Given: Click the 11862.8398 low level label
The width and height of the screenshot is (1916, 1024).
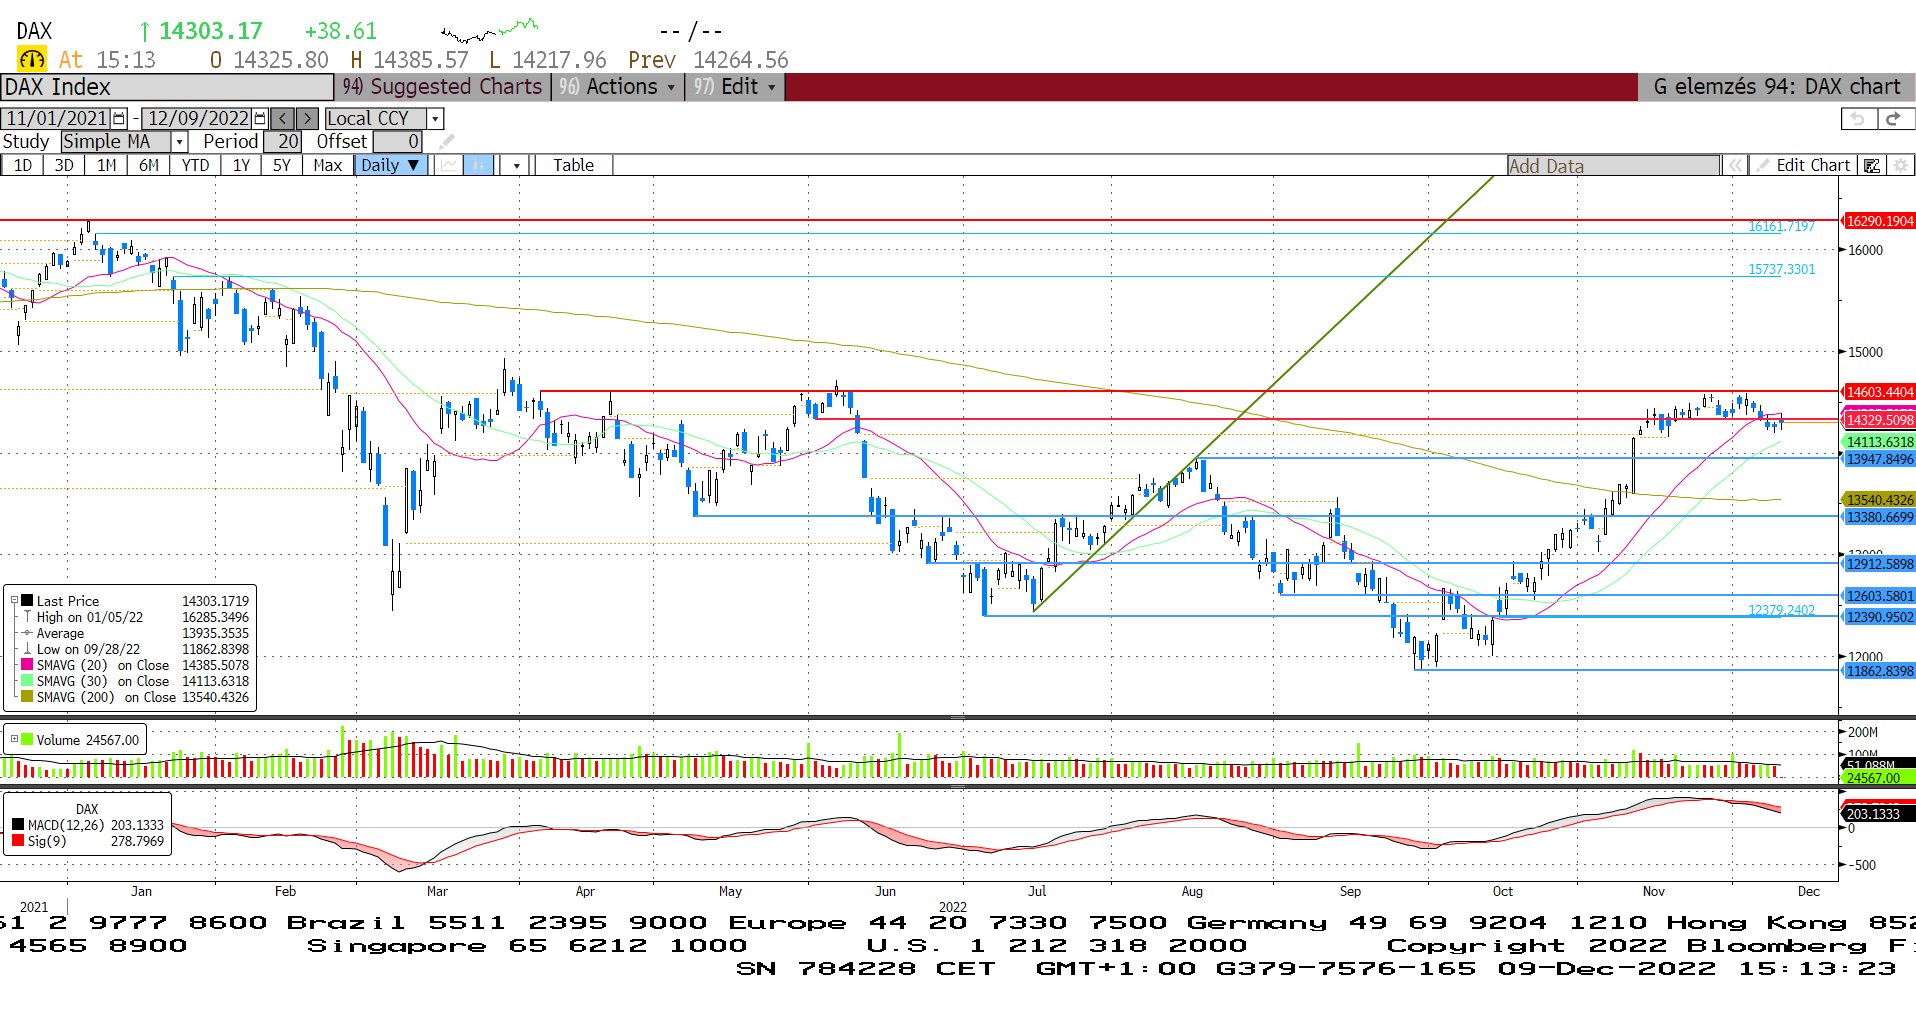Looking at the screenshot, I should coord(1879,671).
